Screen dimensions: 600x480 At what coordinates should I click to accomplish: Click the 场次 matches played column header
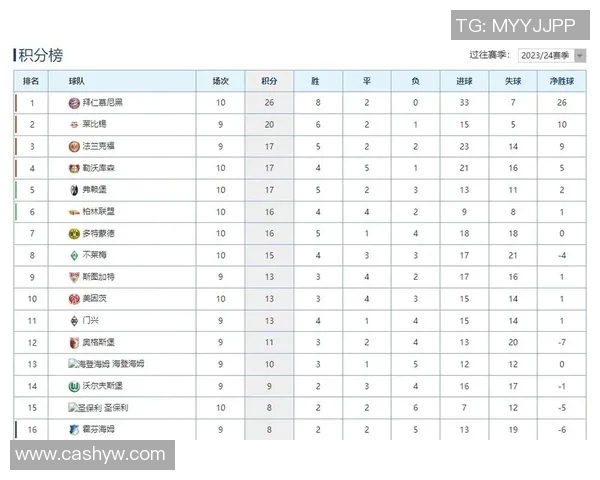coord(220,81)
